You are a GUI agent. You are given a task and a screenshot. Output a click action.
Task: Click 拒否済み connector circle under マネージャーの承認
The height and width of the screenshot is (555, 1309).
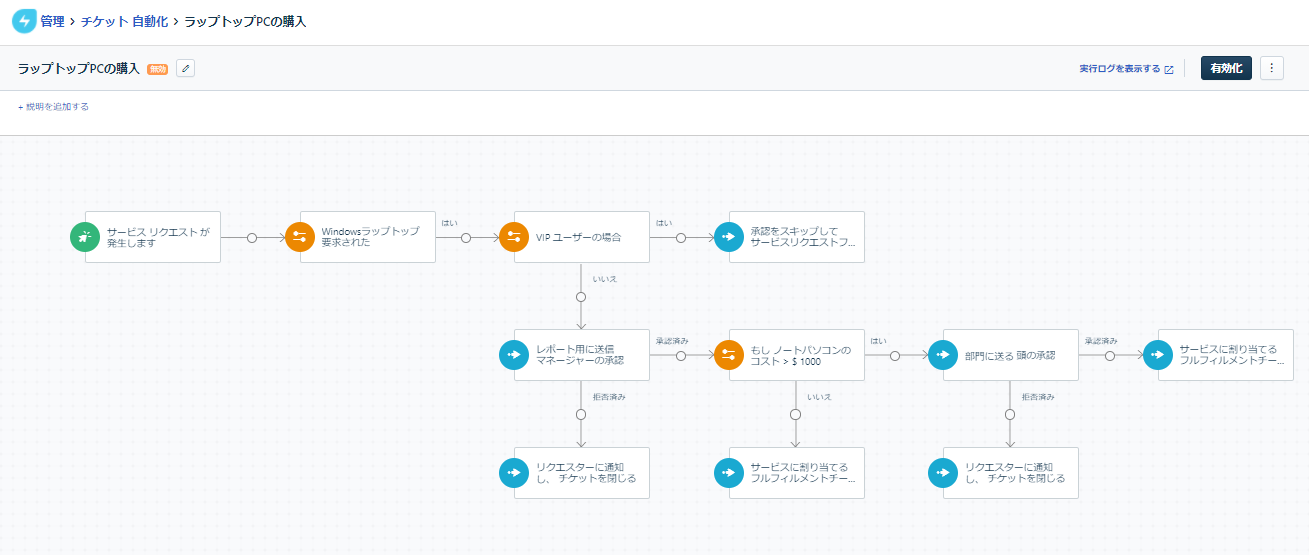580,414
